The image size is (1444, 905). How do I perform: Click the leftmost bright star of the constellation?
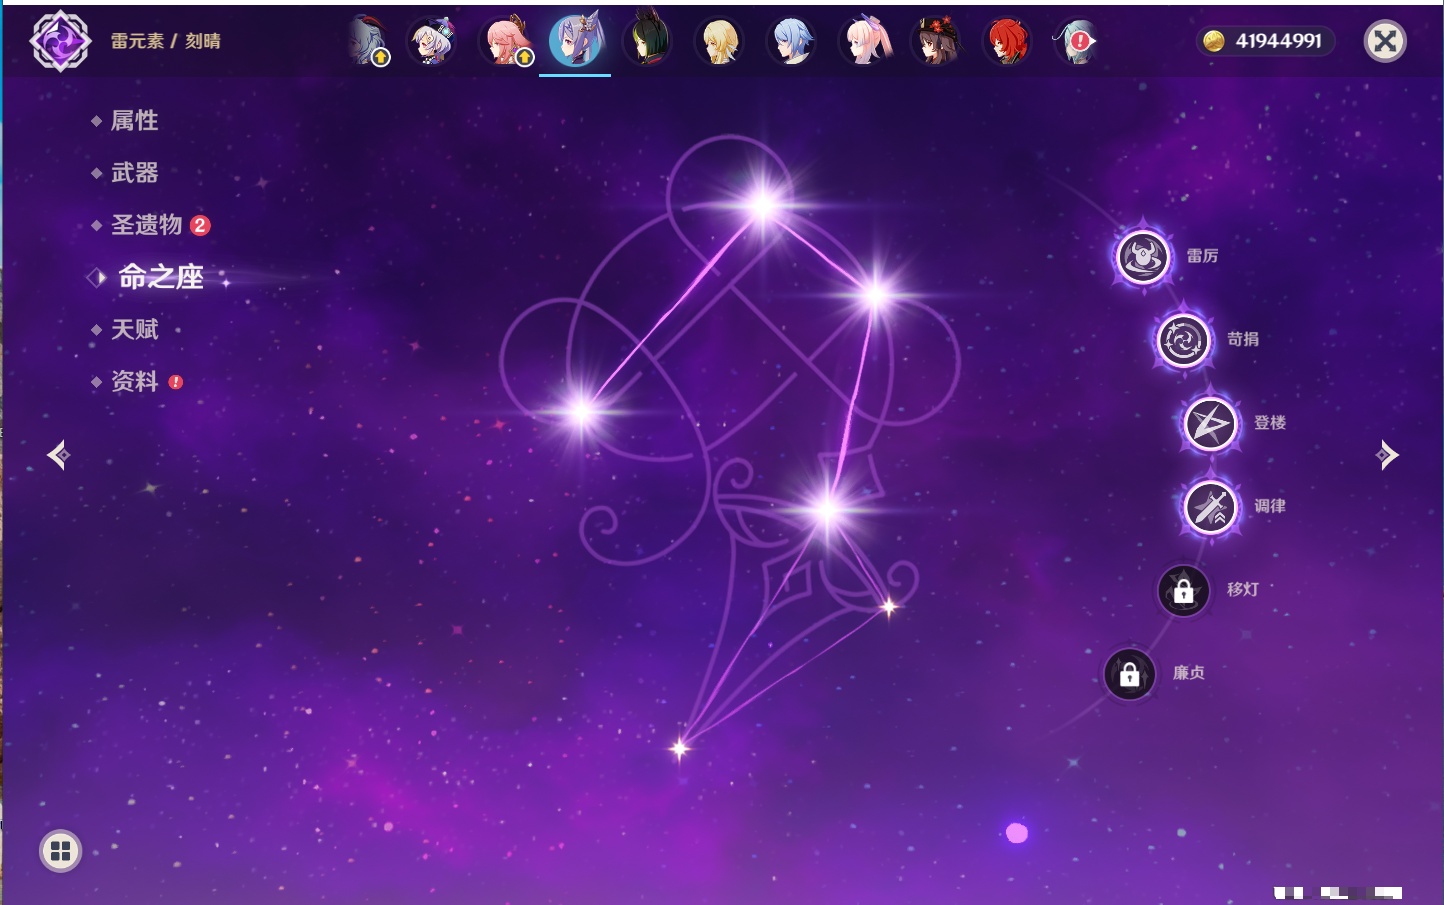pyautogui.click(x=581, y=411)
